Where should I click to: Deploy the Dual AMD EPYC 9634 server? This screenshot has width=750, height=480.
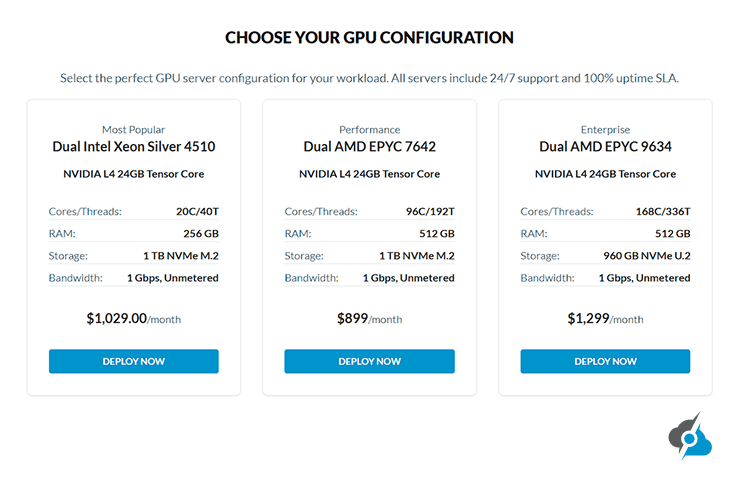[605, 361]
